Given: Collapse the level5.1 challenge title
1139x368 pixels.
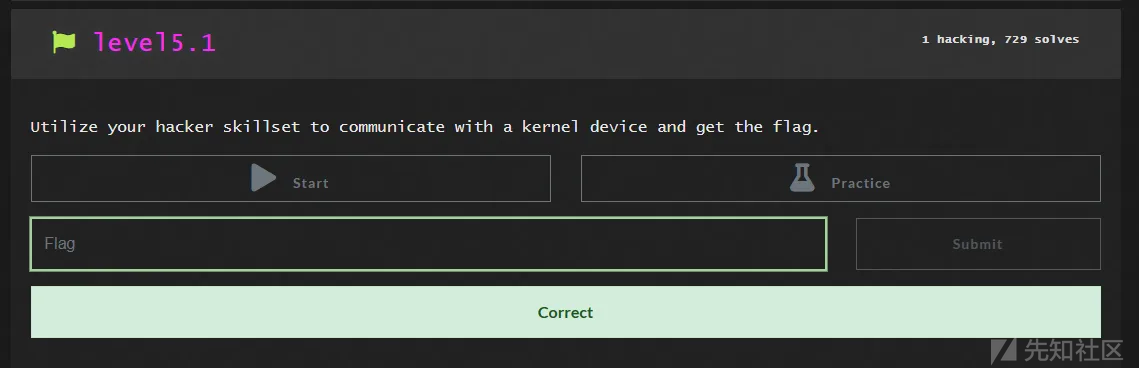Looking at the screenshot, I should coord(155,42).
